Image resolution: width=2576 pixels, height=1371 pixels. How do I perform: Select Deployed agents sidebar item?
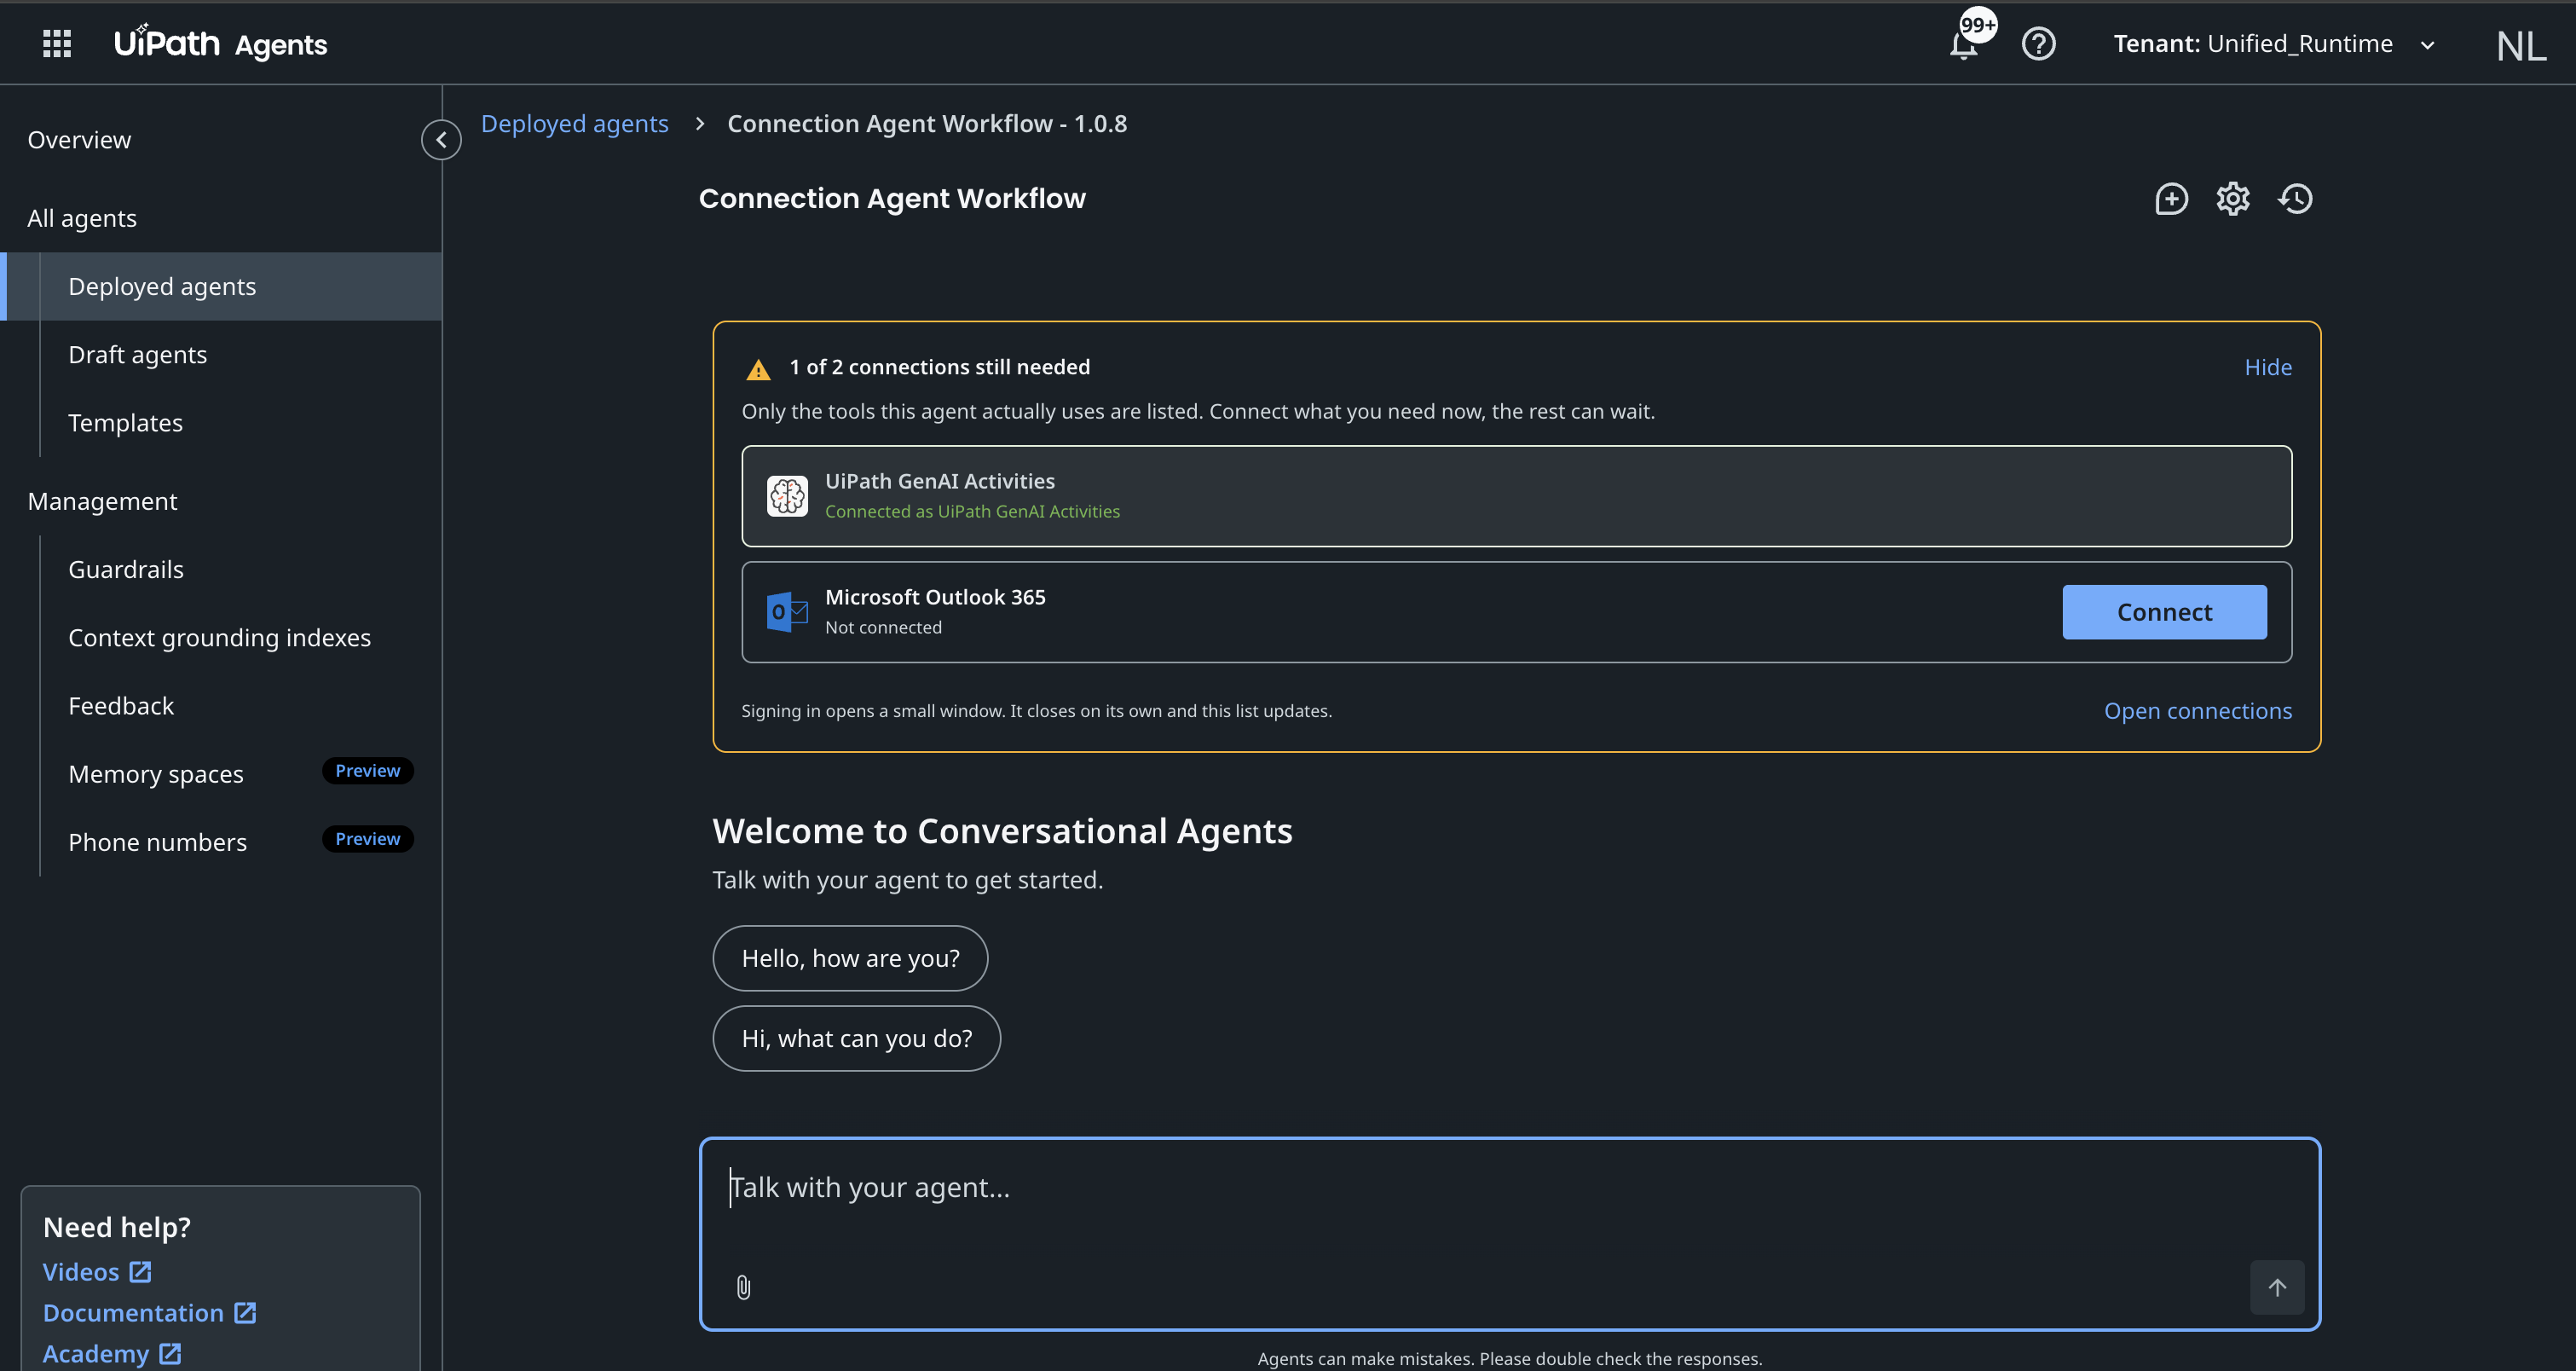pyautogui.click(x=221, y=287)
